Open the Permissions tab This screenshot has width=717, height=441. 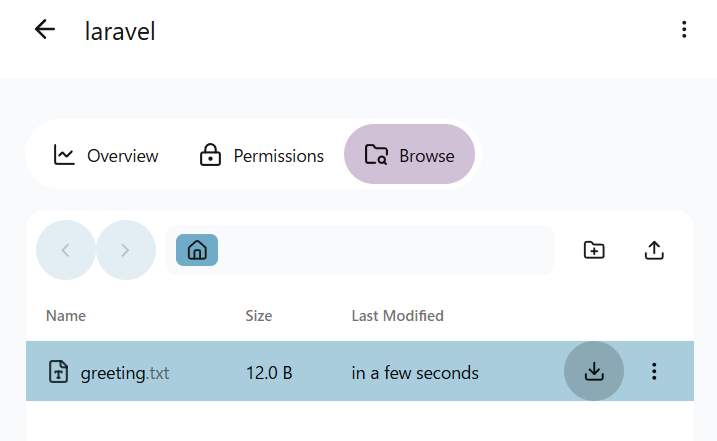pyautogui.click(x=262, y=155)
